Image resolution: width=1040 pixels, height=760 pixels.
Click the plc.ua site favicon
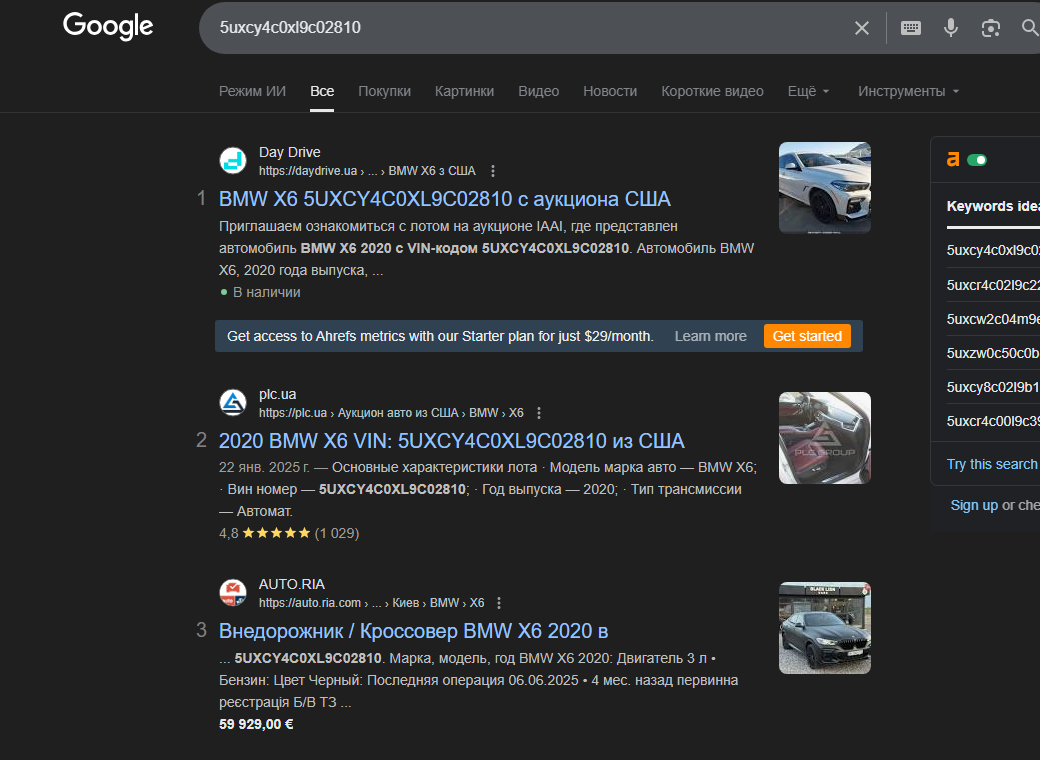[x=233, y=403]
